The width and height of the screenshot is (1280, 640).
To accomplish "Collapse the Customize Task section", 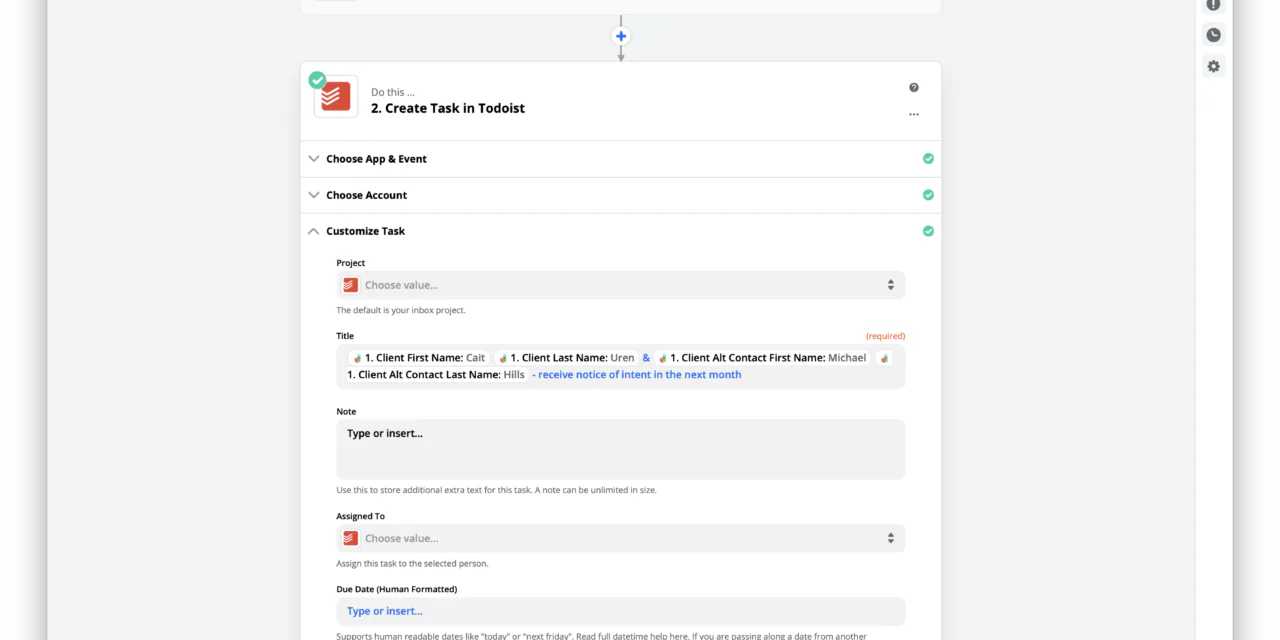I will click(x=620, y=231).
